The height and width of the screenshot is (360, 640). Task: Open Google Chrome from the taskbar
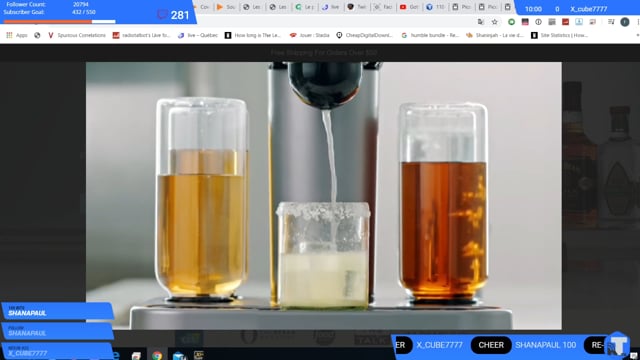[157, 356]
